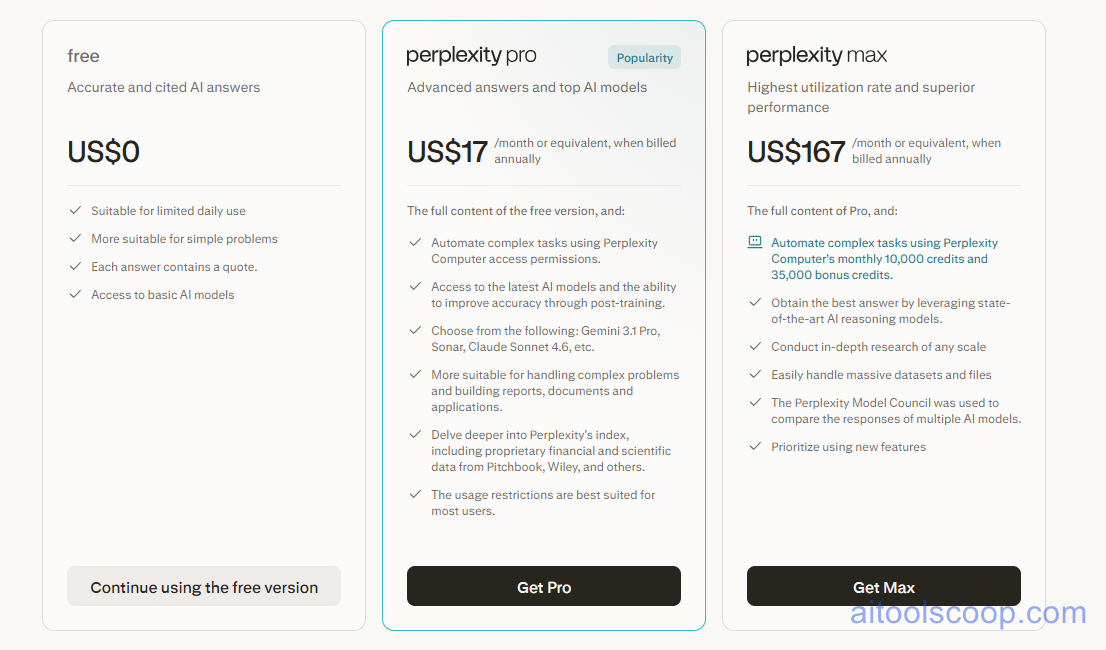Click the checkmark beside "Conduct in-depth research of any scale"
This screenshot has height=650, width=1106.
[756, 346]
